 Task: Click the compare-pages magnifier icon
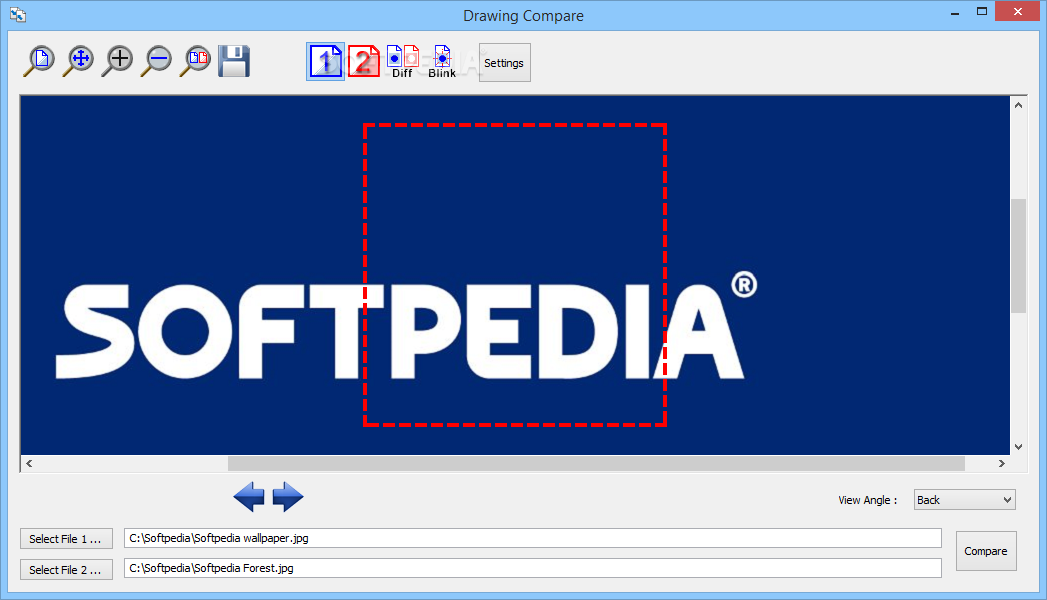coord(195,61)
